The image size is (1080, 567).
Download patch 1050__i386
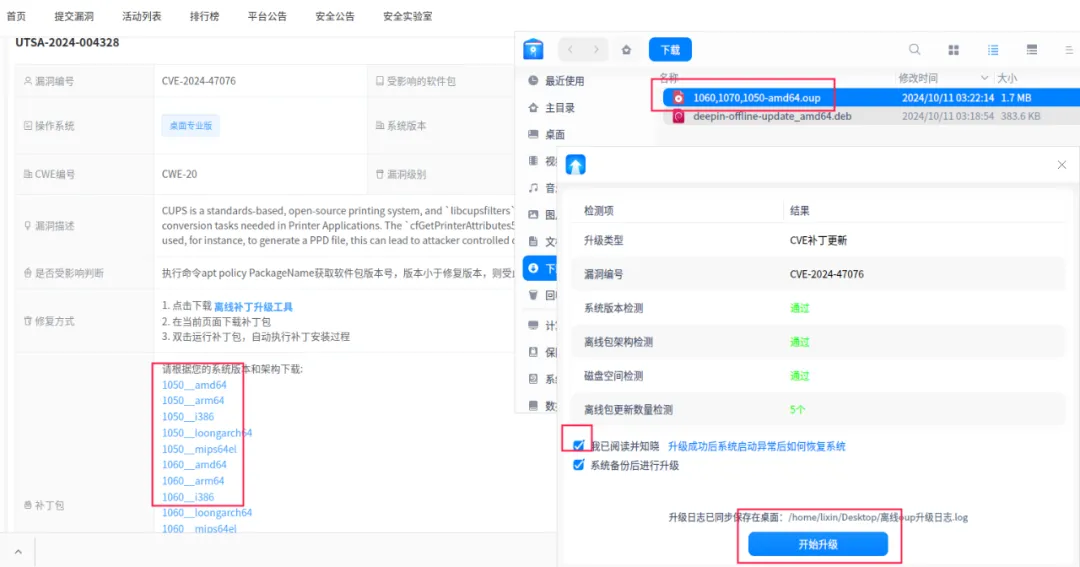188,417
